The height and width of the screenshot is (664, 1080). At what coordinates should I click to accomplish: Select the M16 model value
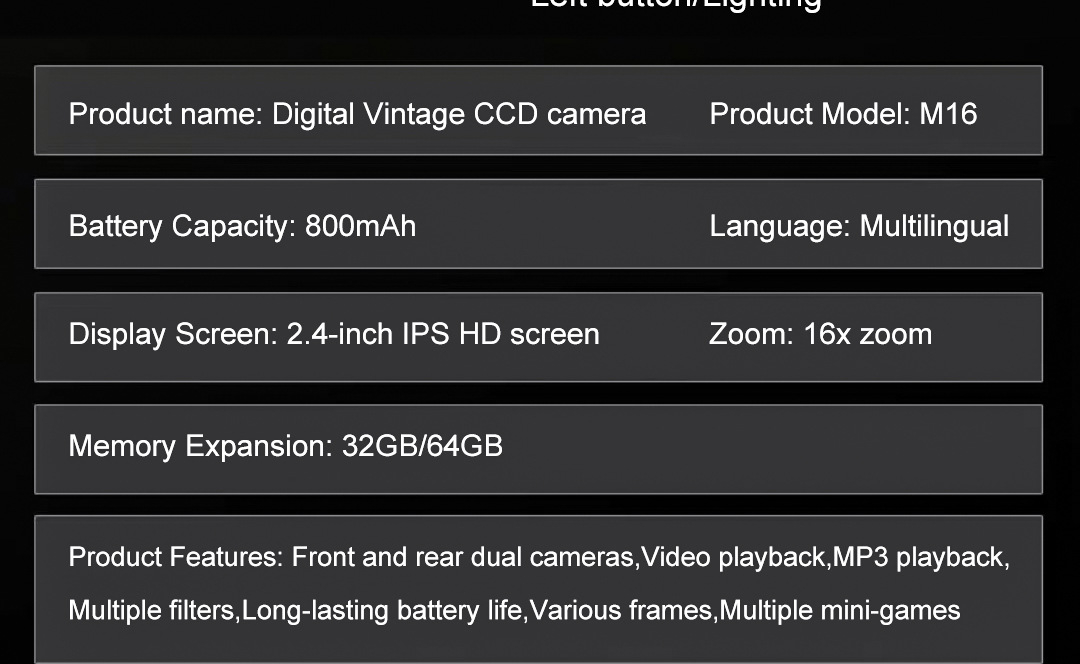pyautogui.click(x=948, y=114)
